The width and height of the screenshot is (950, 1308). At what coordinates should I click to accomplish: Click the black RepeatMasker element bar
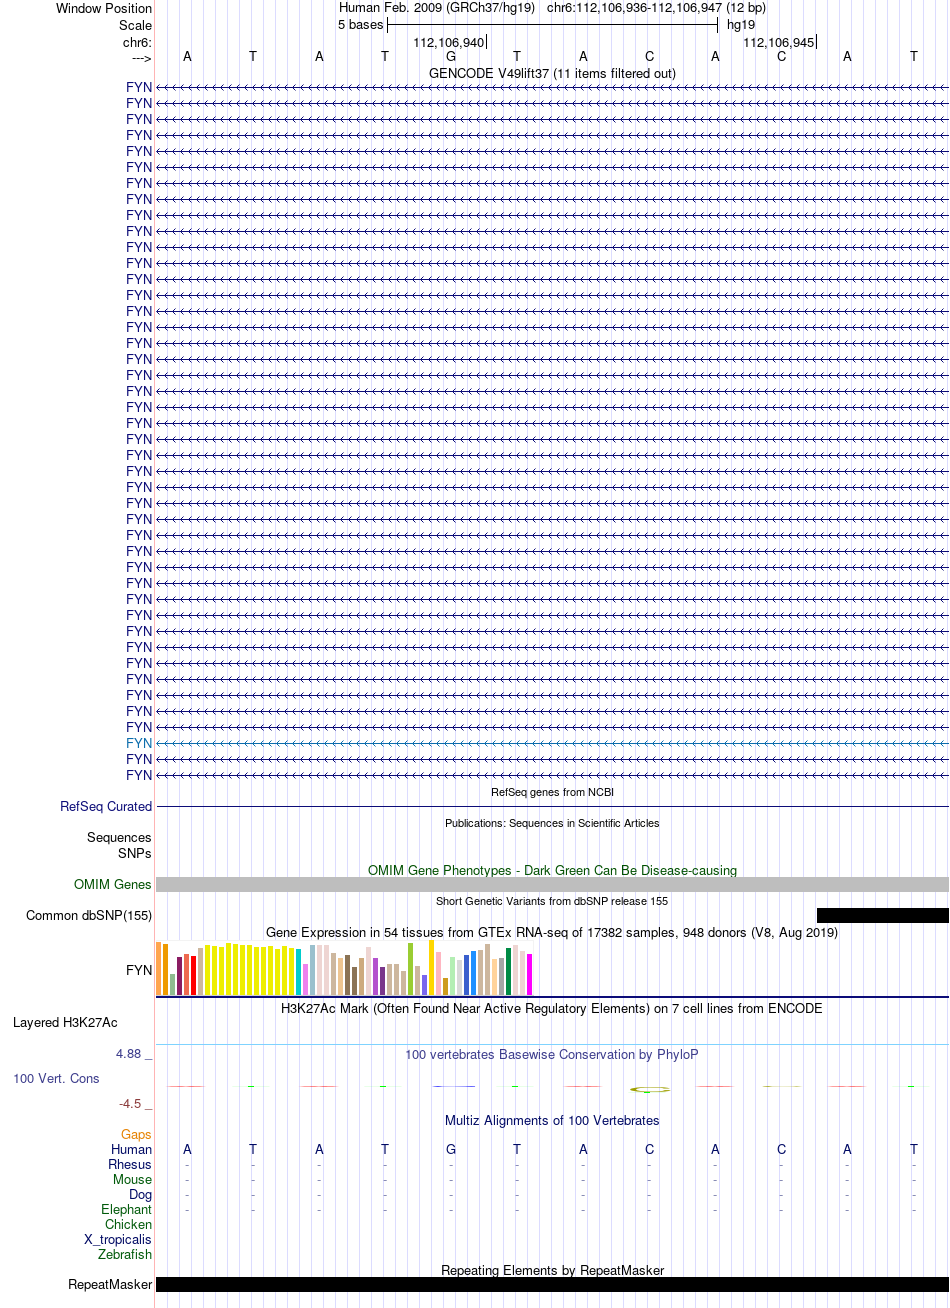pos(552,1284)
